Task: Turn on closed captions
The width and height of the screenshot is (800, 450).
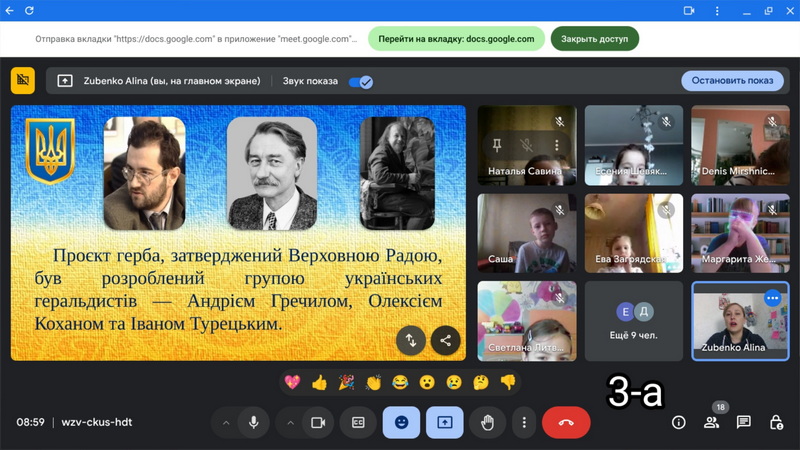Action: click(358, 423)
